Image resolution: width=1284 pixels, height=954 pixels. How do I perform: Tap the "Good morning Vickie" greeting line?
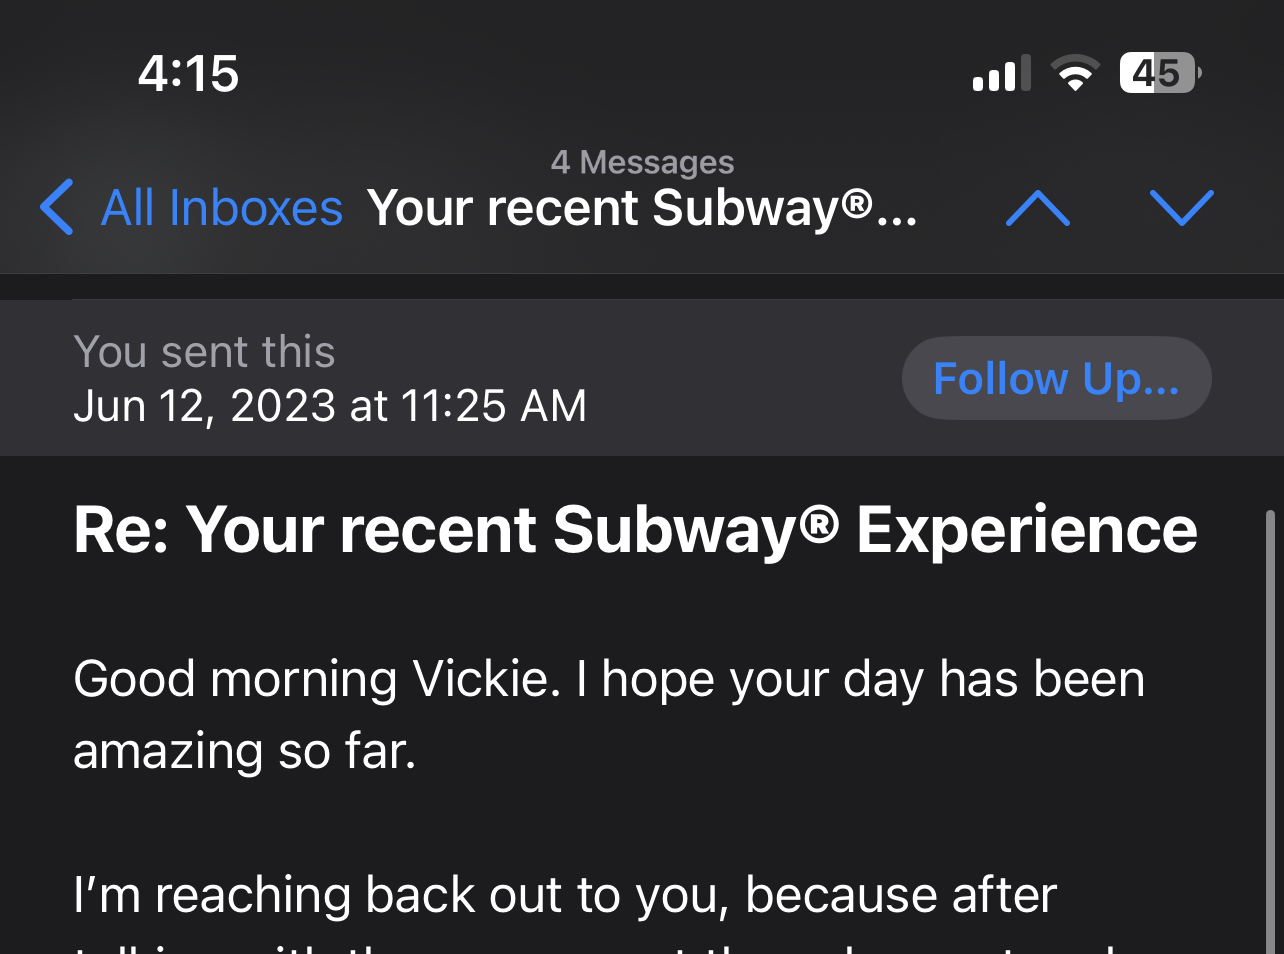point(608,680)
